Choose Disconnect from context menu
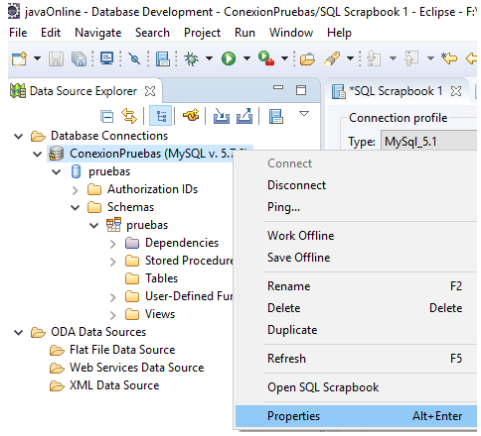The image size is (481, 436). [356, 185]
